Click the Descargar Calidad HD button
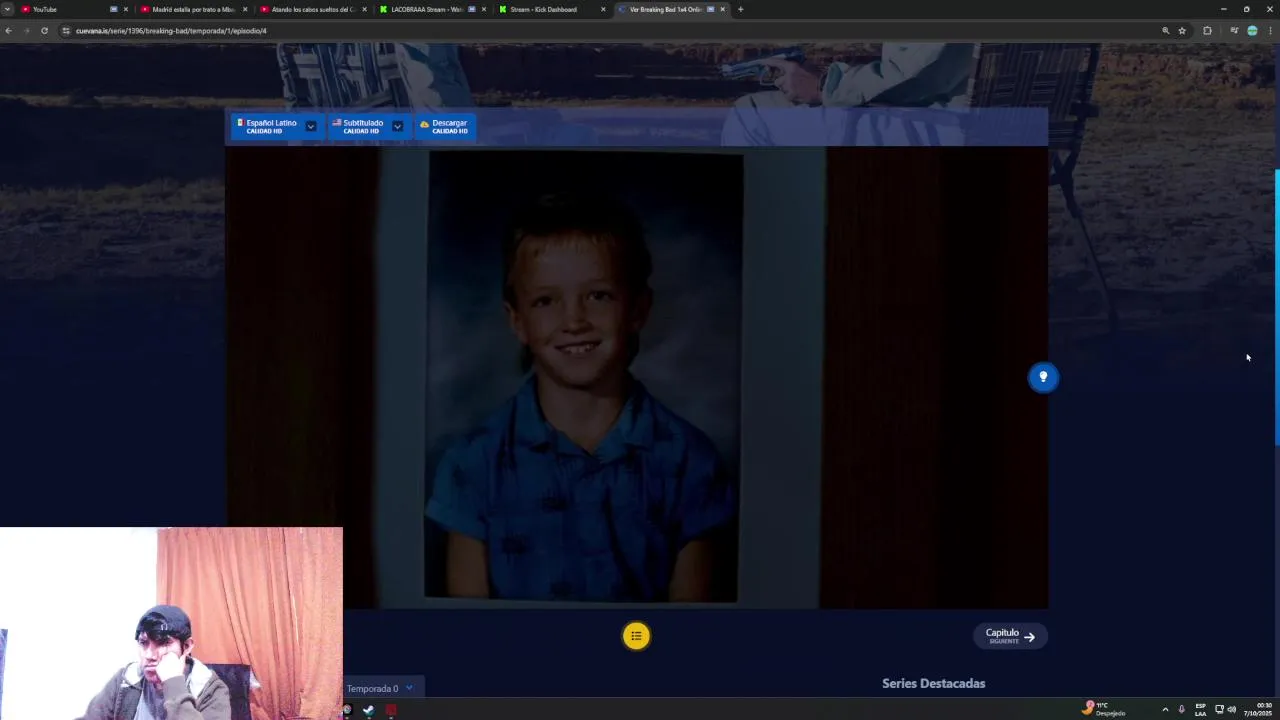The width and height of the screenshot is (1280, 720). (x=445, y=127)
